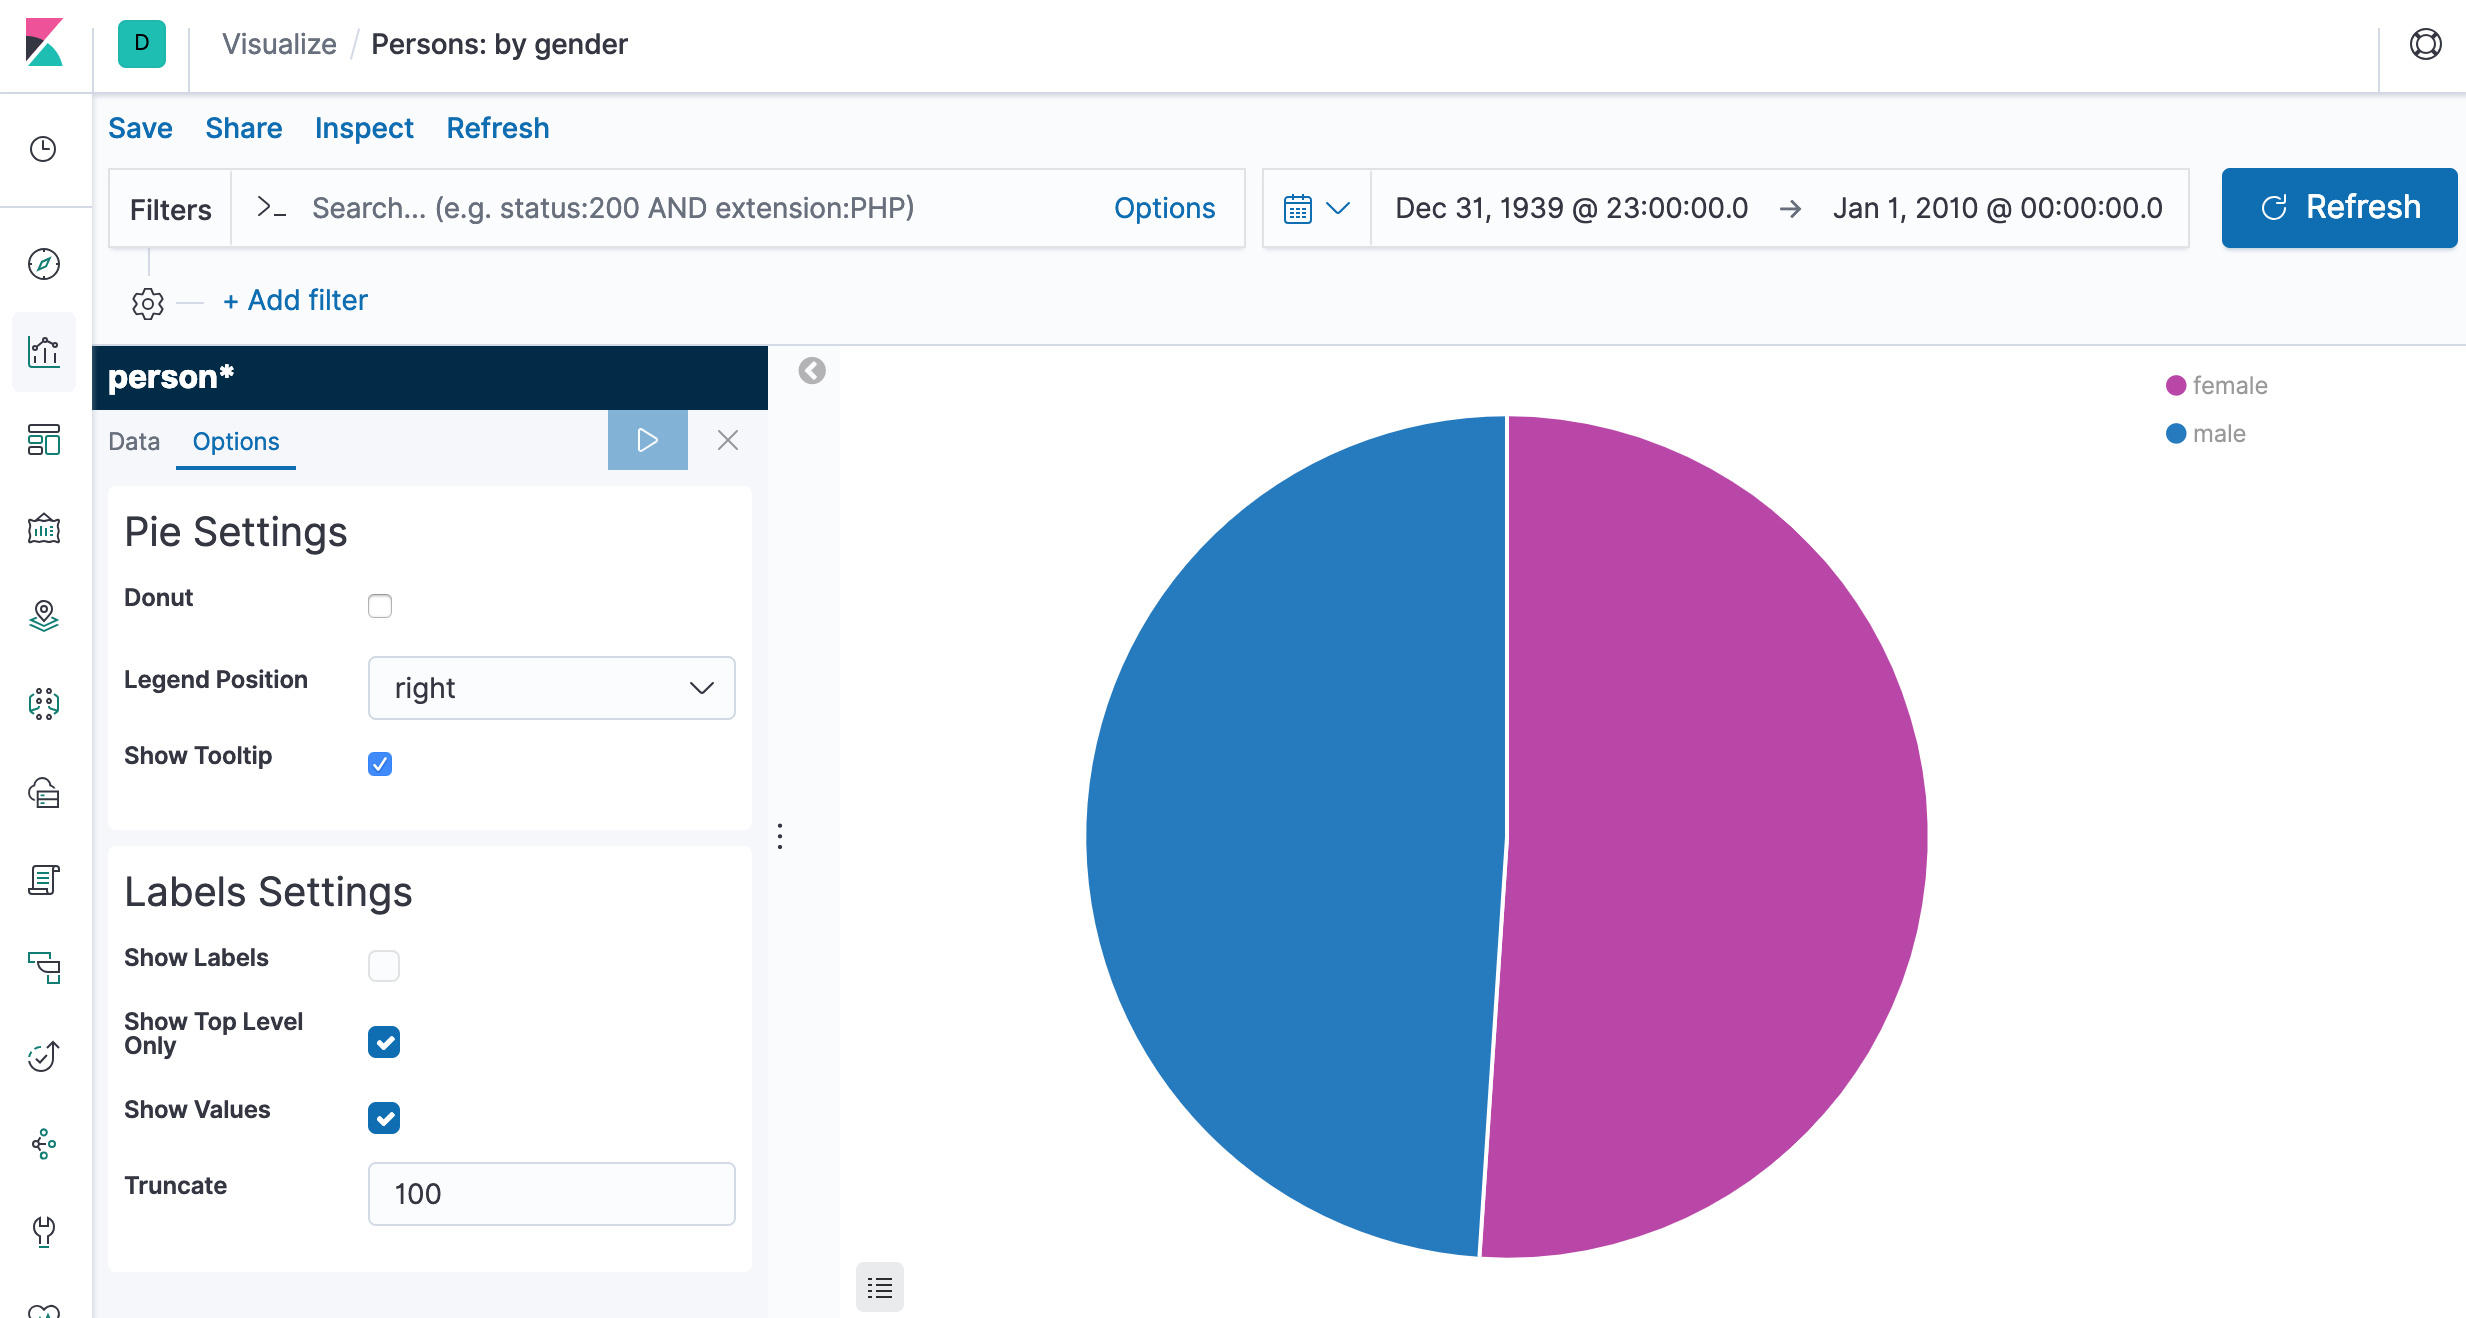
Task: Open the Canvas app icon
Action: (44, 529)
